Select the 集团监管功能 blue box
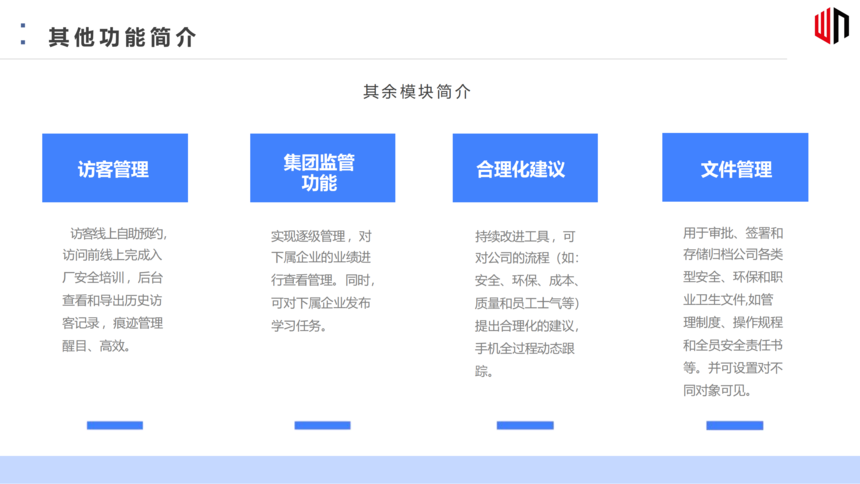The width and height of the screenshot is (860, 484). click(322, 168)
